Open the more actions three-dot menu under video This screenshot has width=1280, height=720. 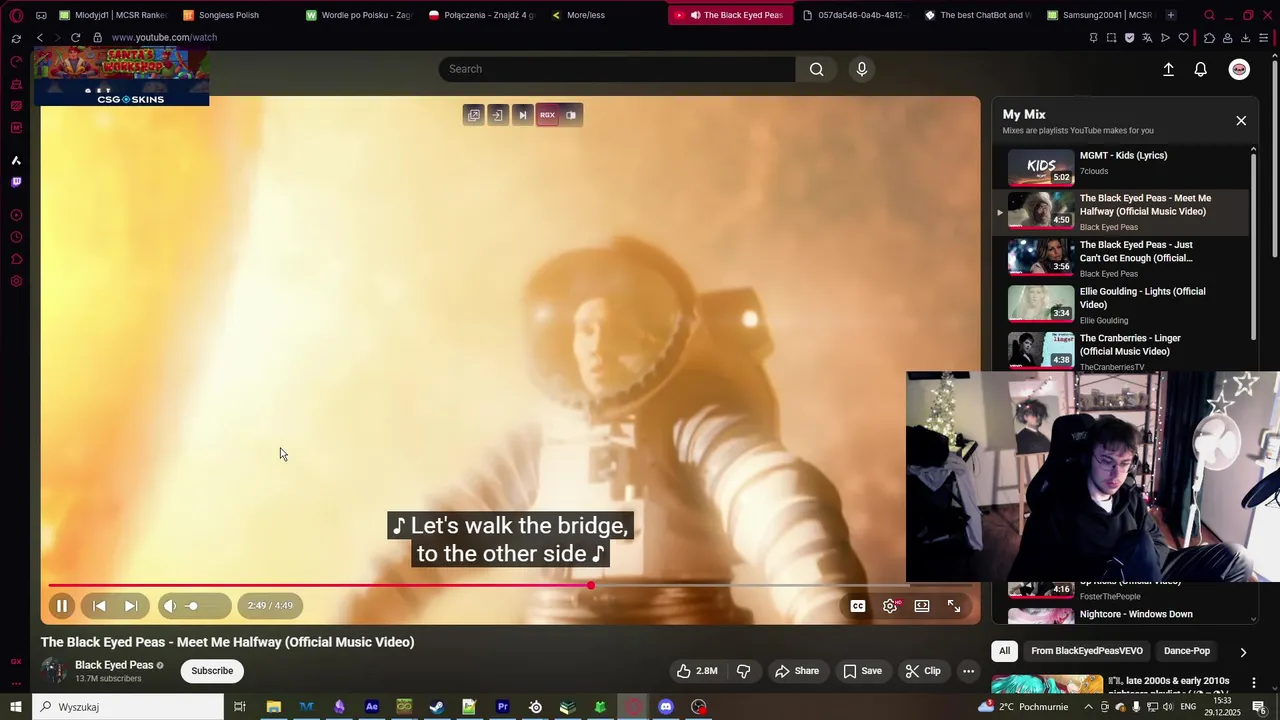tap(968, 671)
